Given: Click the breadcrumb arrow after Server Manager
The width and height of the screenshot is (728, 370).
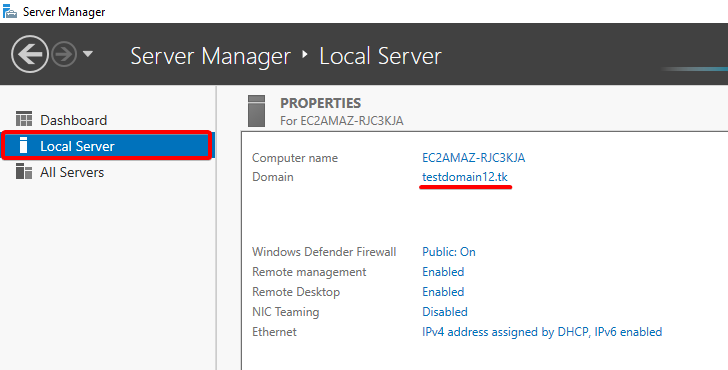Looking at the screenshot, I should (x=305, y=55).
